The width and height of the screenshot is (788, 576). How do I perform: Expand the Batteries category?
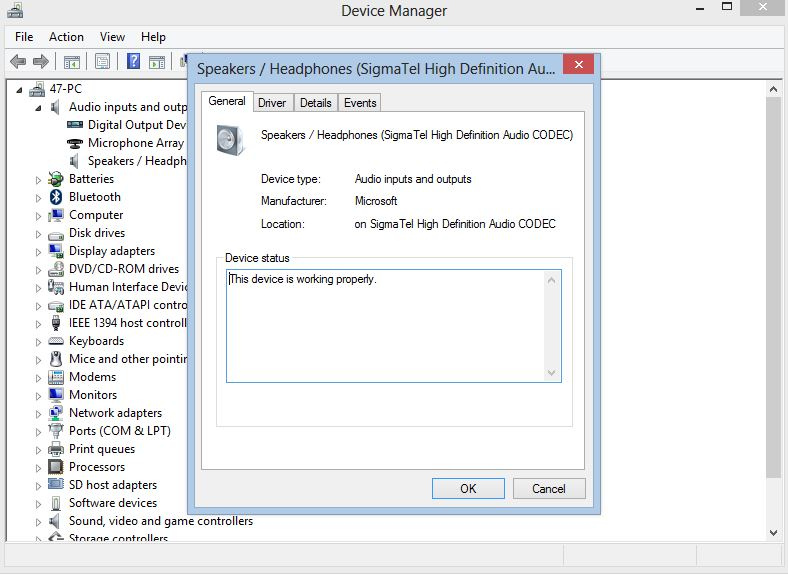point(39,180)
